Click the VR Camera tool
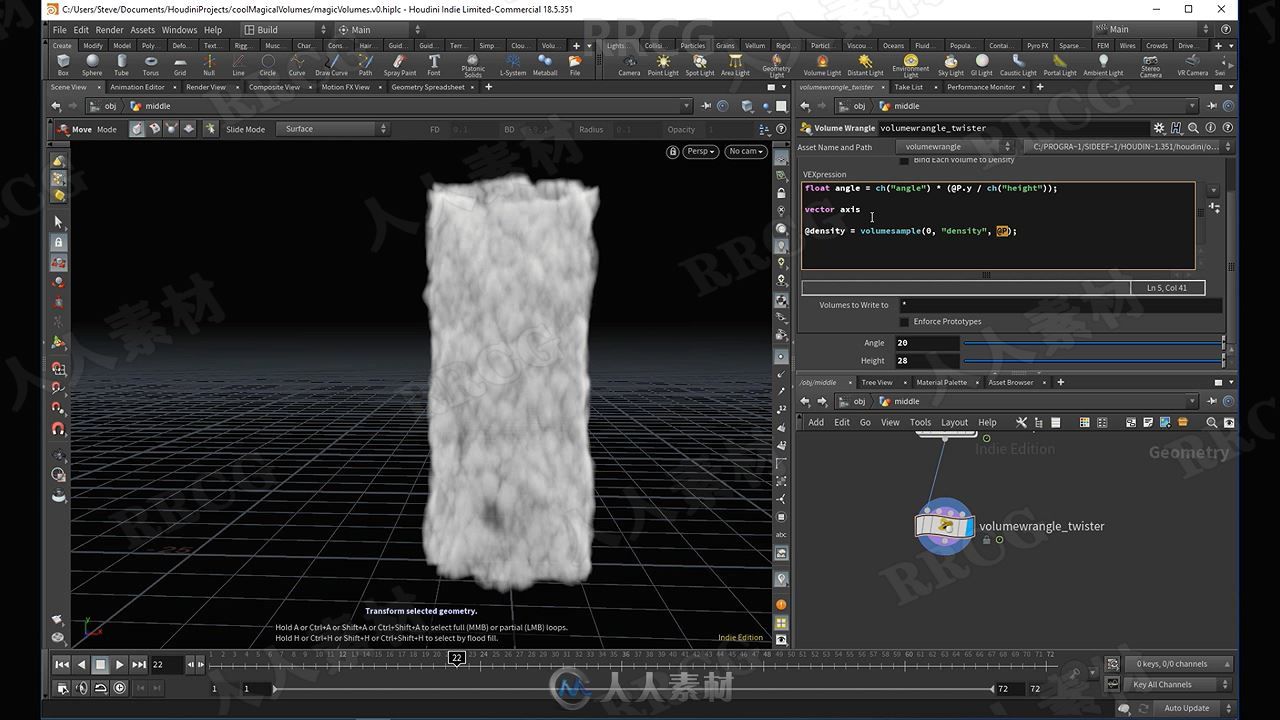Screen dimensions: 1280x720 [x=1193, y=65]
